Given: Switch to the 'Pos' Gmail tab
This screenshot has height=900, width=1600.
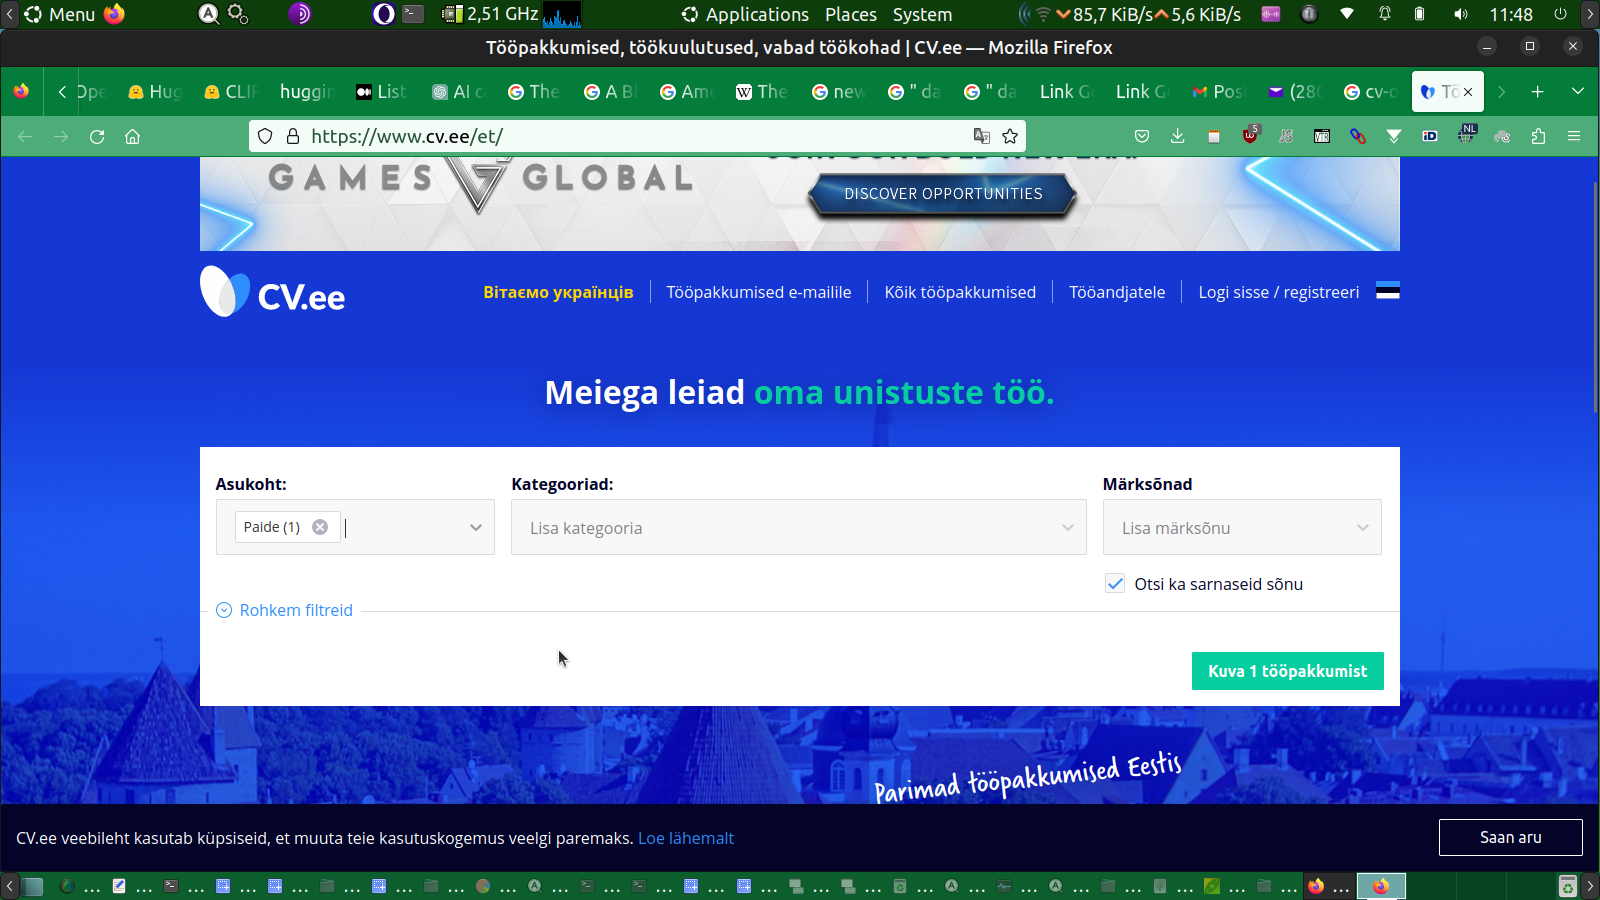Looking at the screenshot, I should [1217, 91].
